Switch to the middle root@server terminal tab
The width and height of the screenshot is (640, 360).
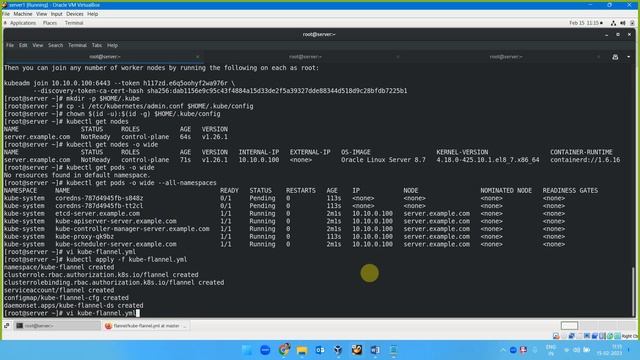pos(305,57)
